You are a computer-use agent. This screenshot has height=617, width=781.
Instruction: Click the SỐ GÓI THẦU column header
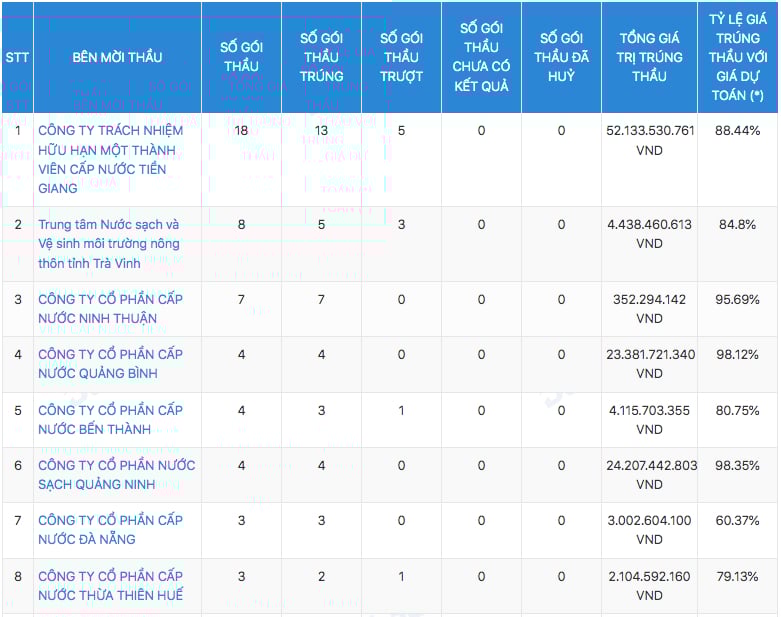pos(241,57)
